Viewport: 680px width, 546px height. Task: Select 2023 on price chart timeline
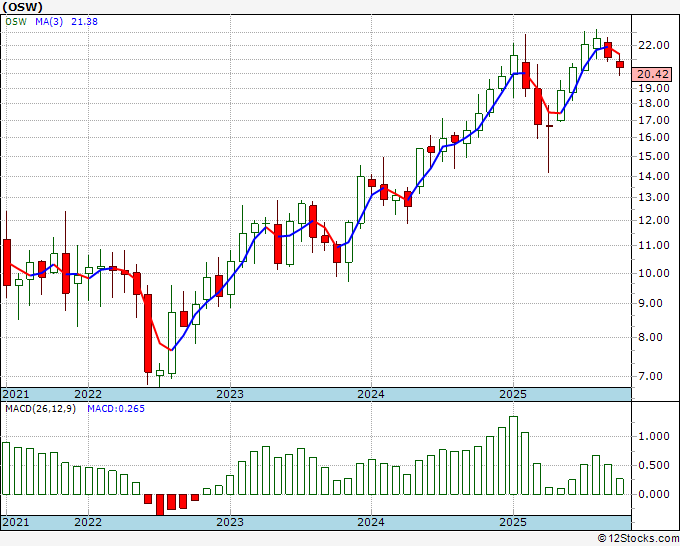click(x=230, y=394)
